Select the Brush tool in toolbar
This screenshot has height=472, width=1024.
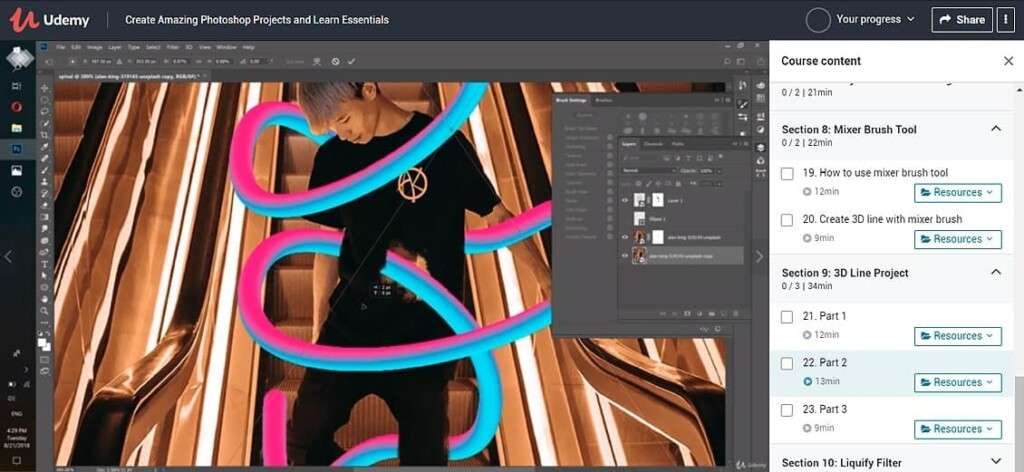point(44,170)
